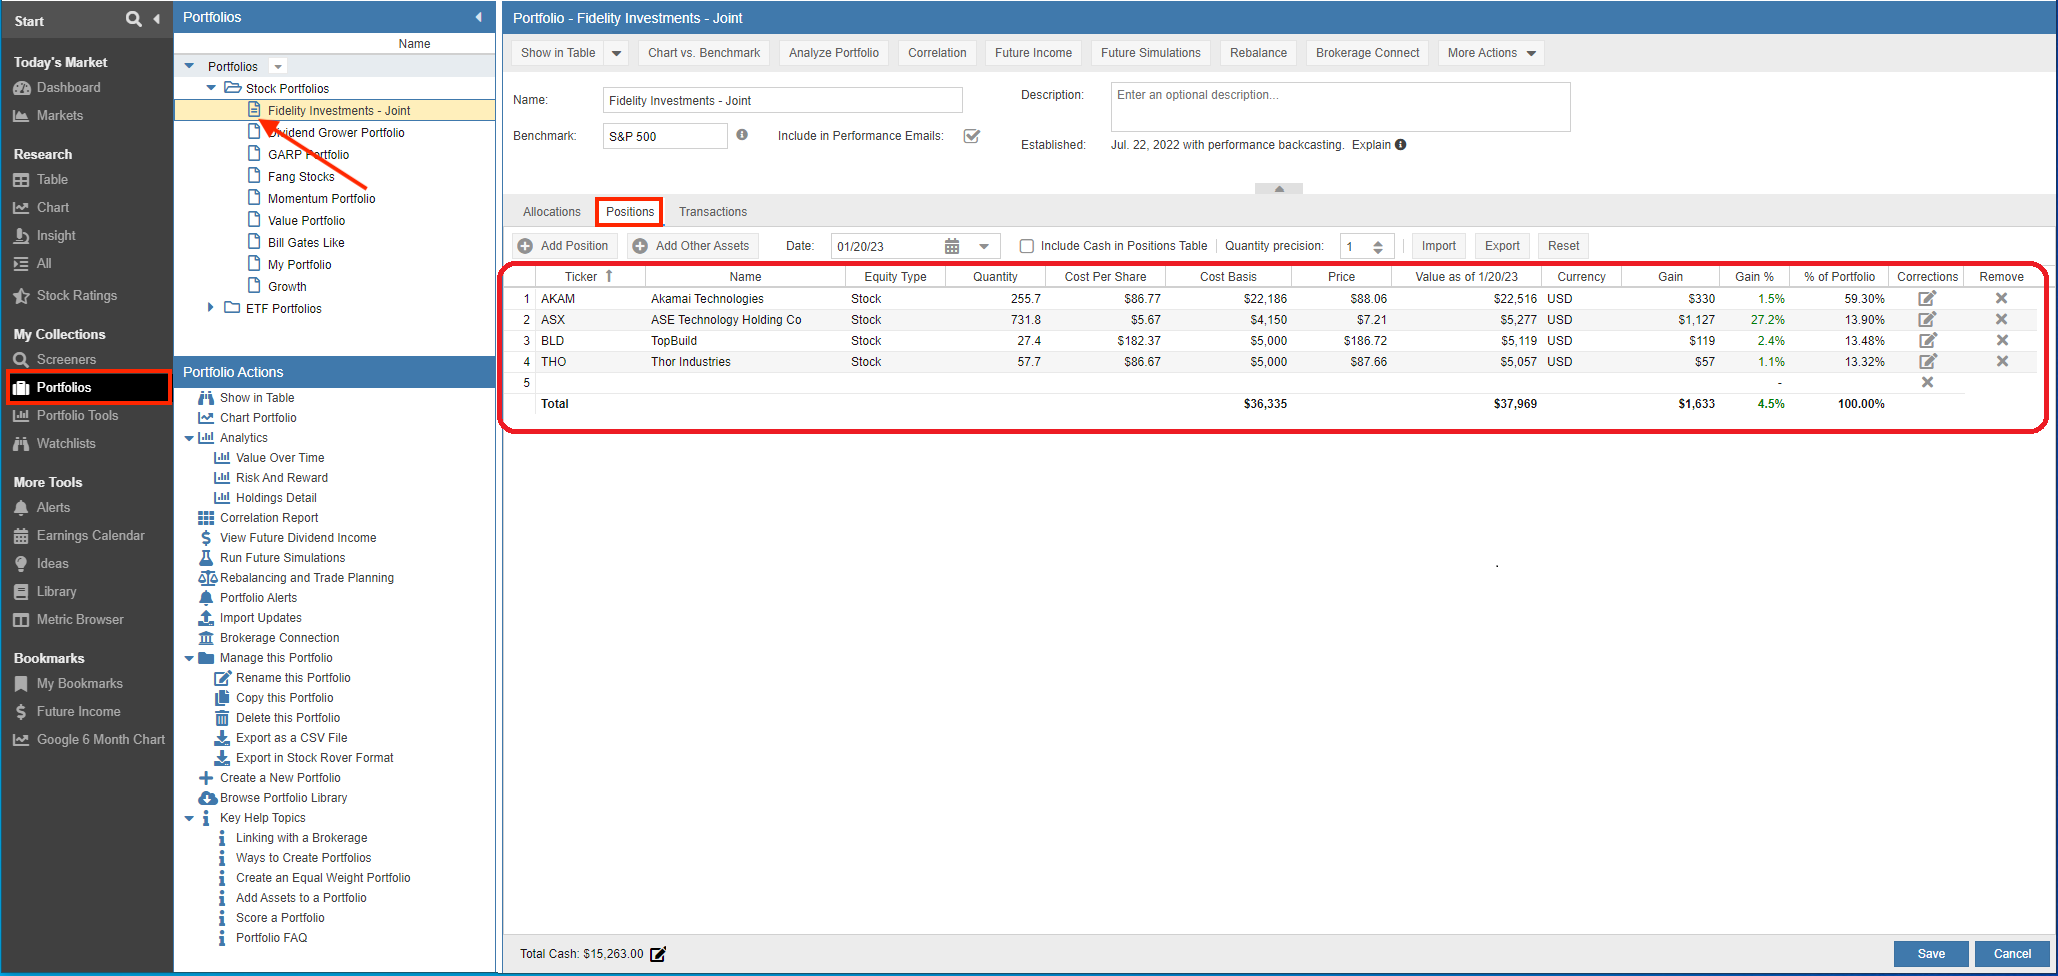Switch to the Transactions tab
Viewport: 2058px width, 976px height.
713,212
